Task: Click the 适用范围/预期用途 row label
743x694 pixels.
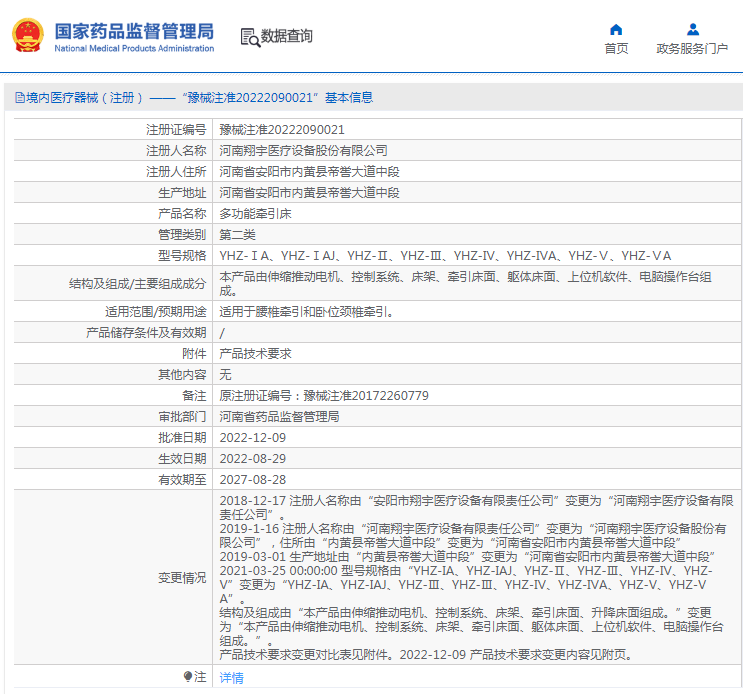Action: pos(155,312)
